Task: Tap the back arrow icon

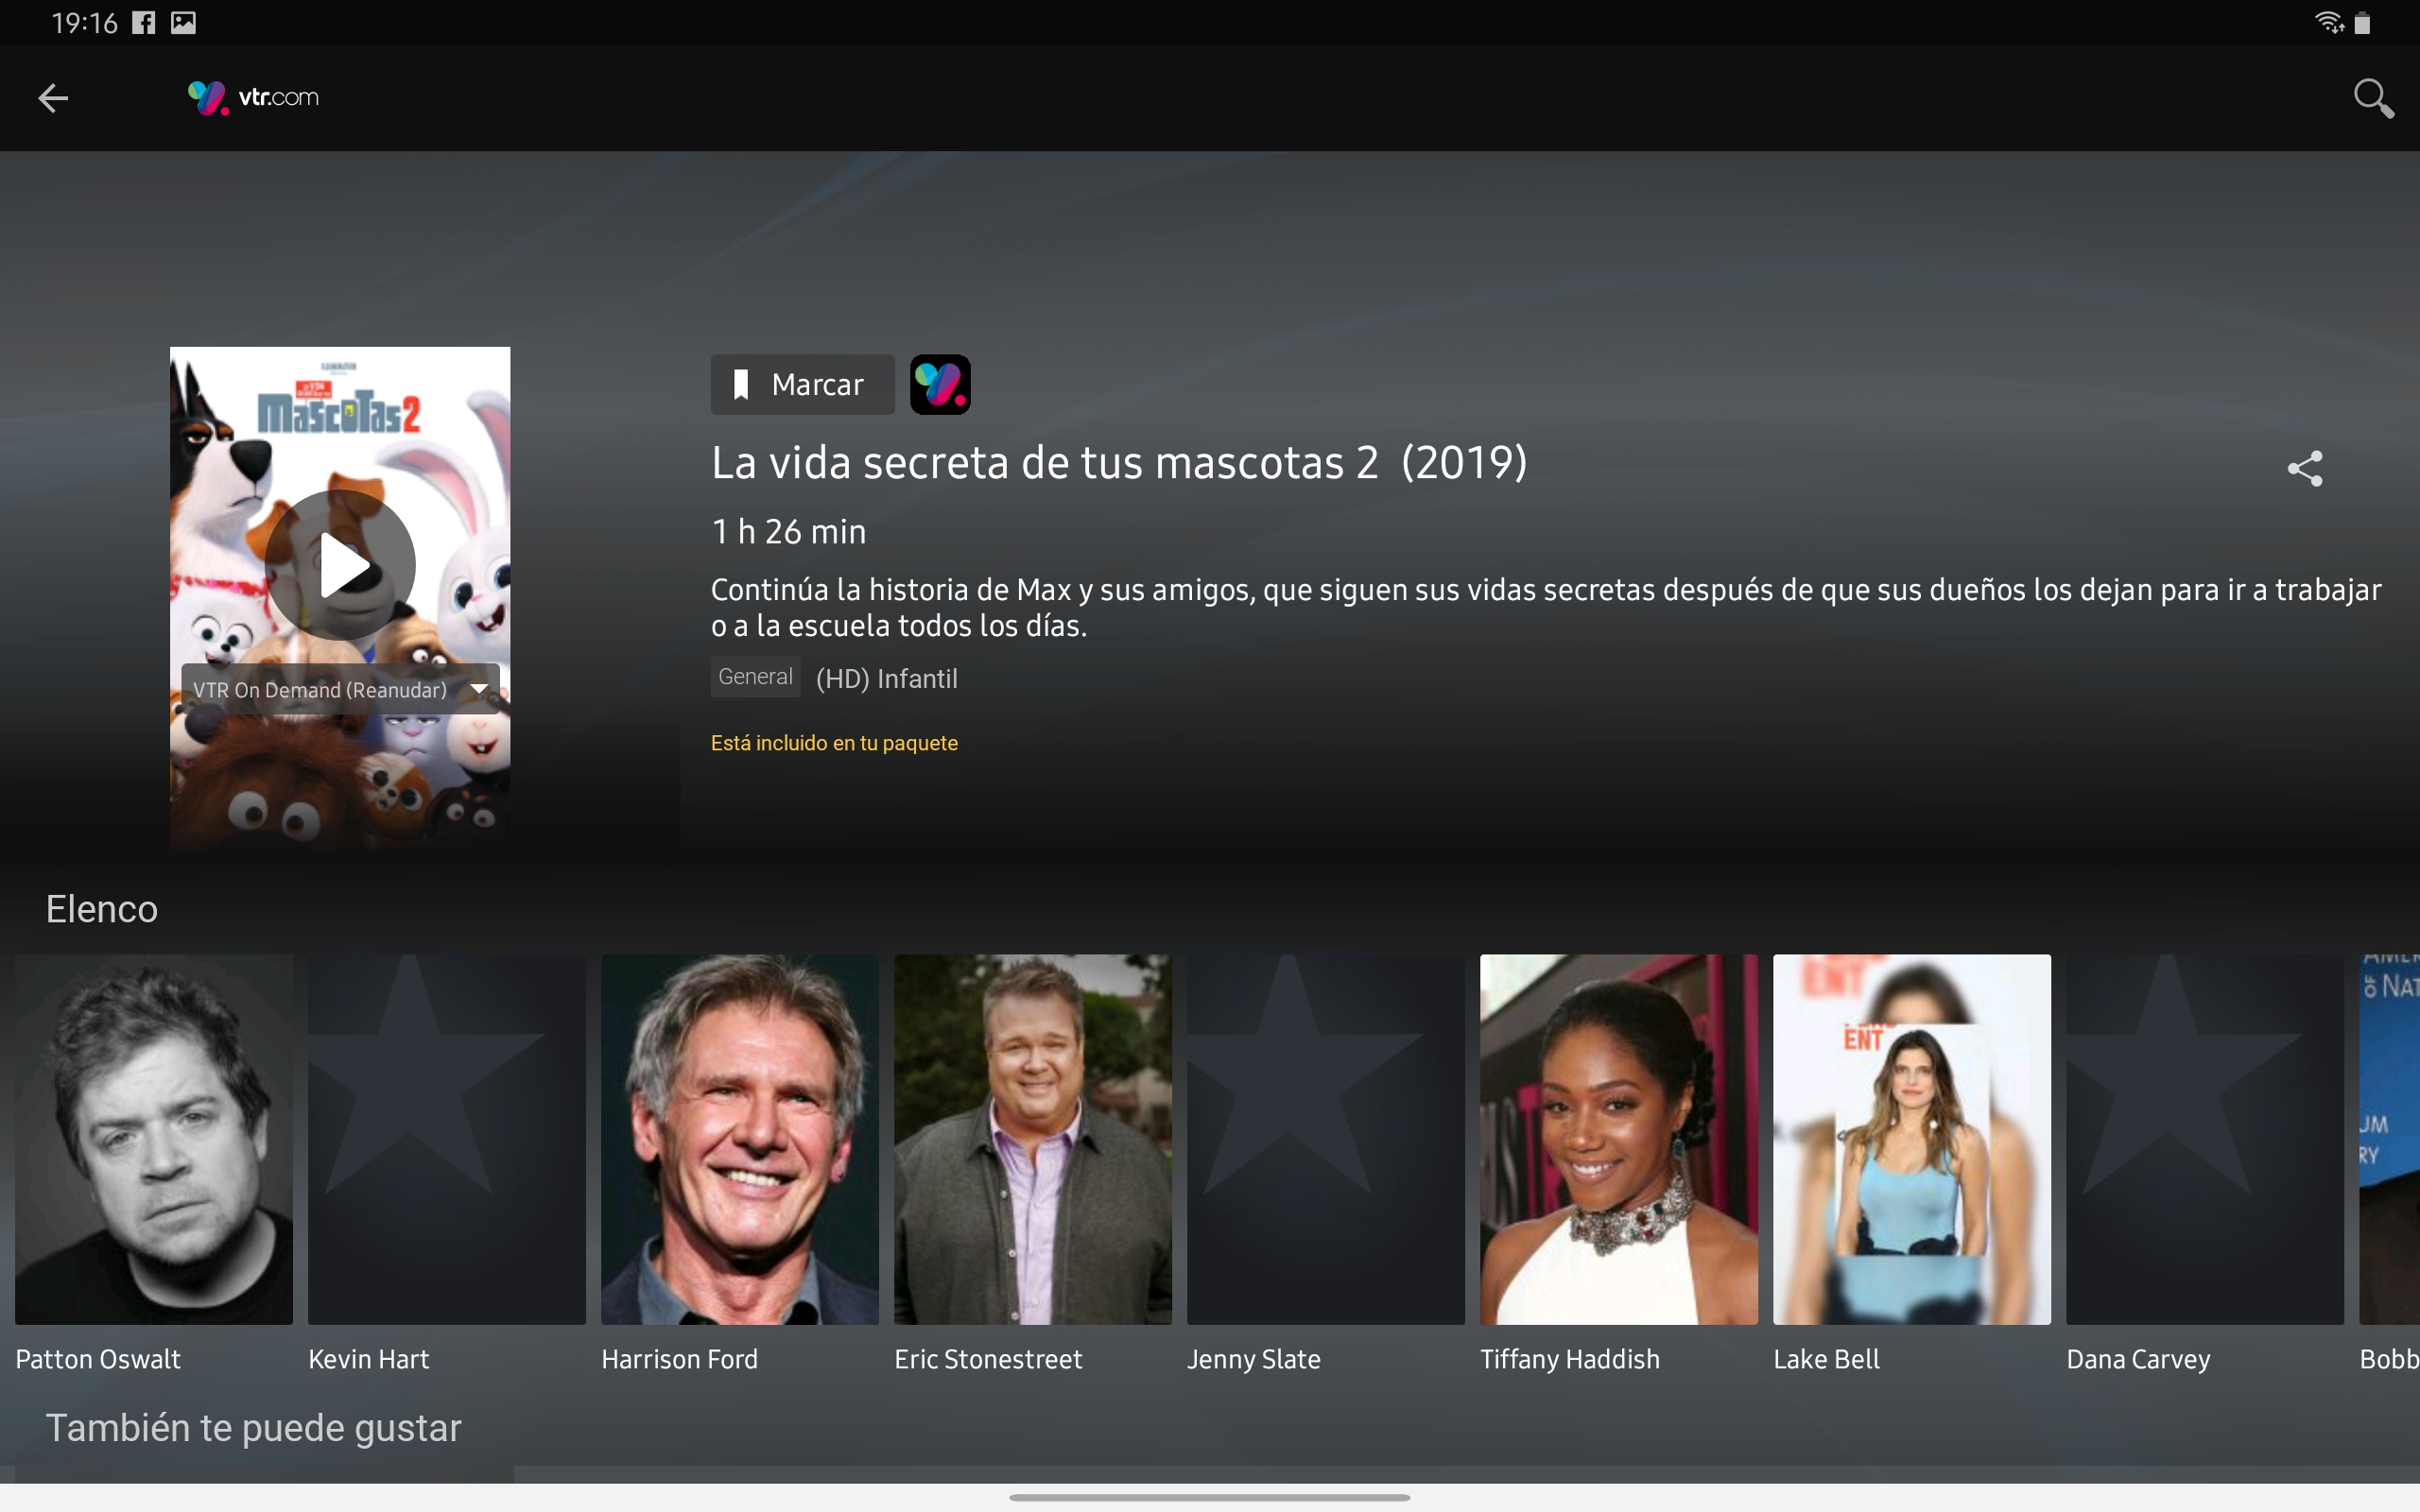Action: tap(53, 98)
